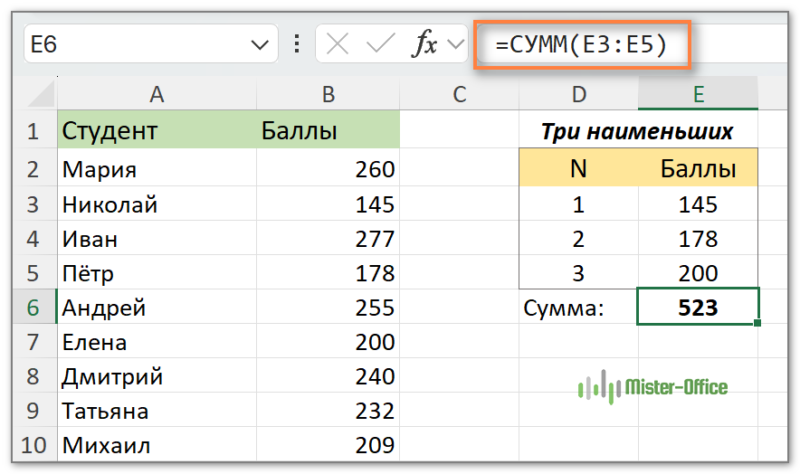Click the yellow Баллы header in column E
The height and width of the screenshot is (474, 800).
coord(699,168)
